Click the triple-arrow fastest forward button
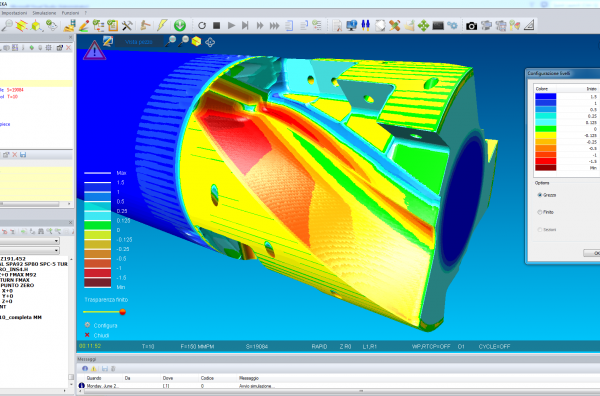This screenshot has height=396, width=600. click(274, 26)
